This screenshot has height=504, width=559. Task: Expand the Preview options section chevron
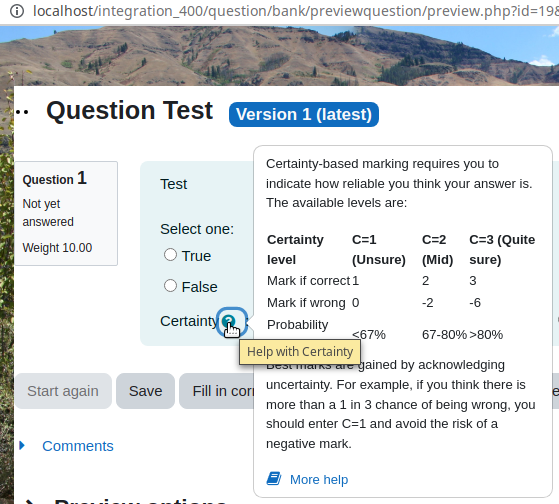(30, 502)
